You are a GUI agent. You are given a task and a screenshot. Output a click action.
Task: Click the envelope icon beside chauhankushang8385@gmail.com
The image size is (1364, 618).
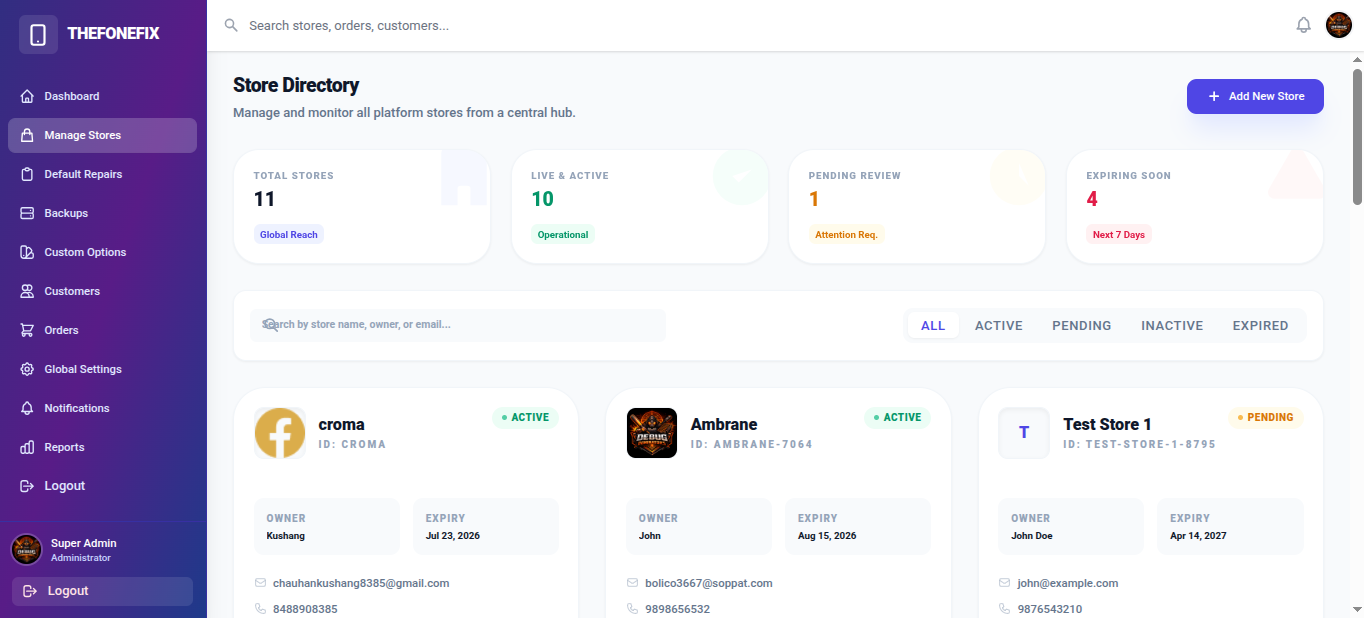261,583
